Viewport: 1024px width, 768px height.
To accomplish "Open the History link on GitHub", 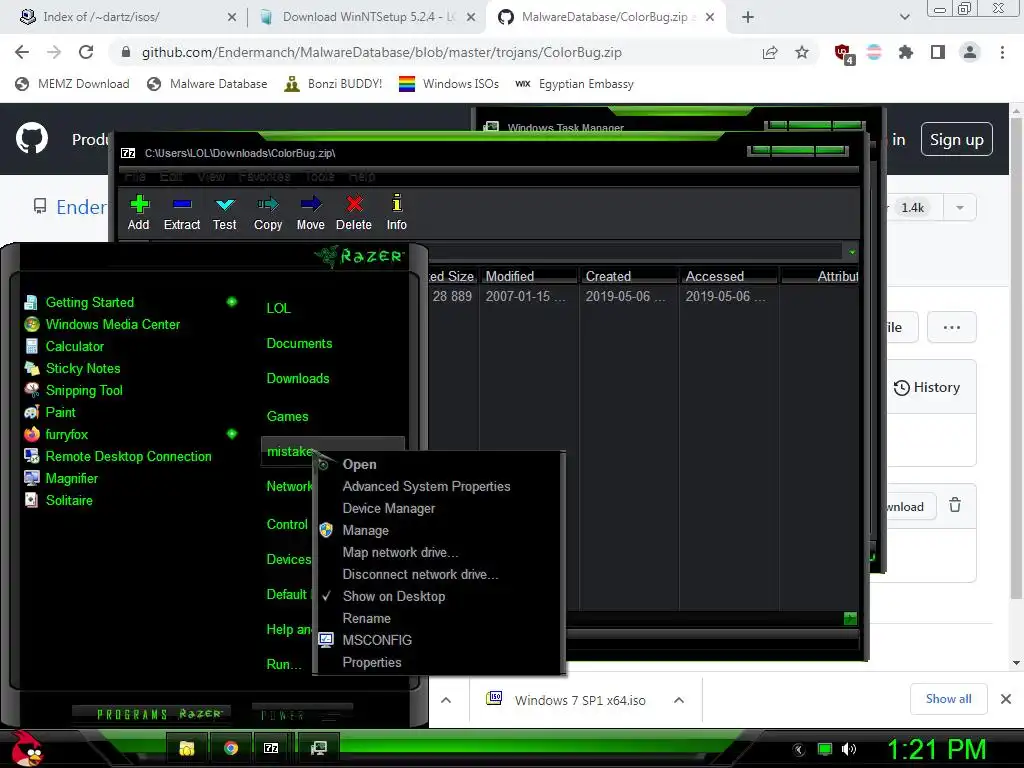I will point(927,387).
